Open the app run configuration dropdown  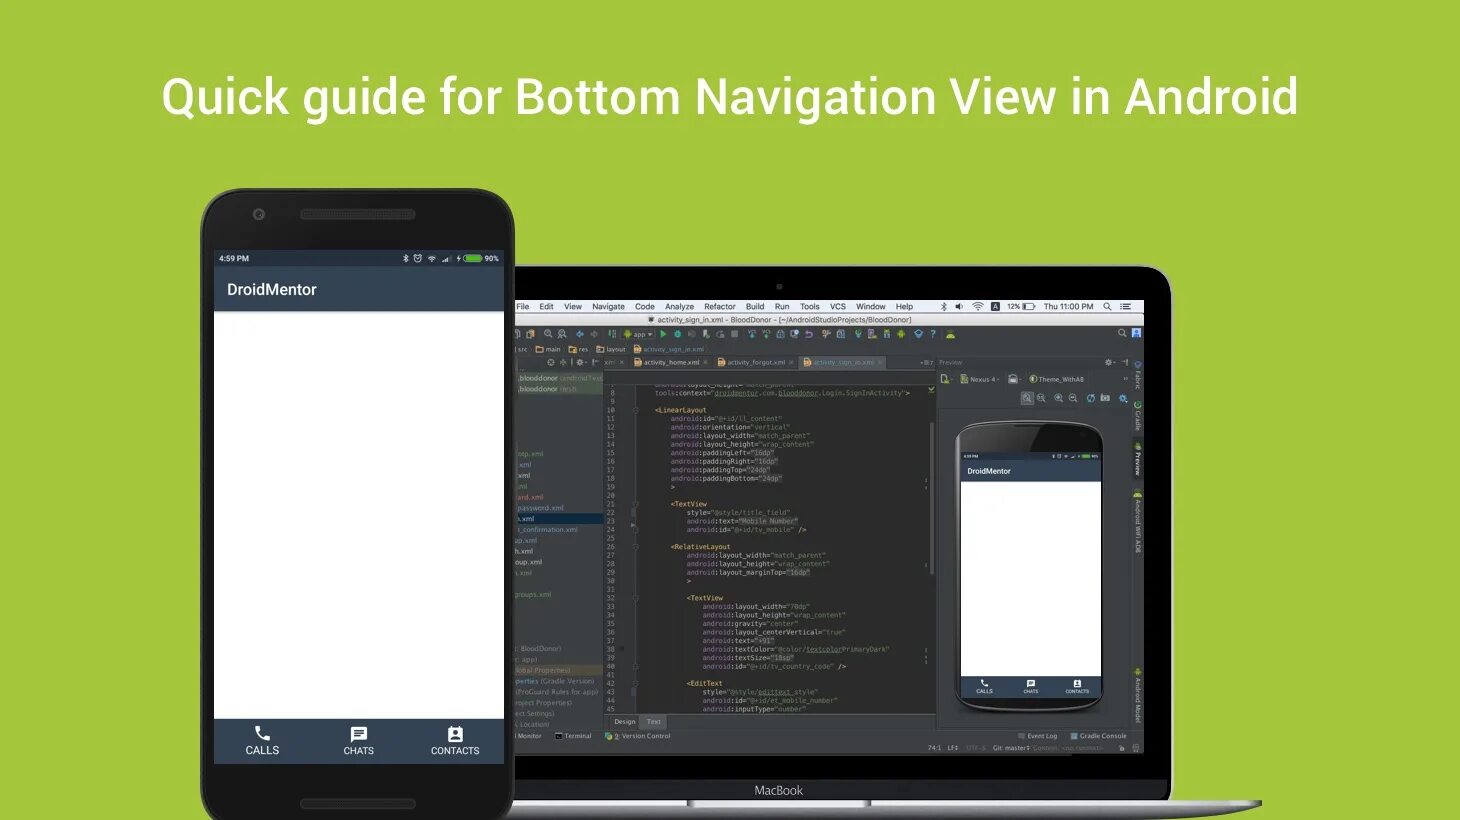click(x=638, y=334)
